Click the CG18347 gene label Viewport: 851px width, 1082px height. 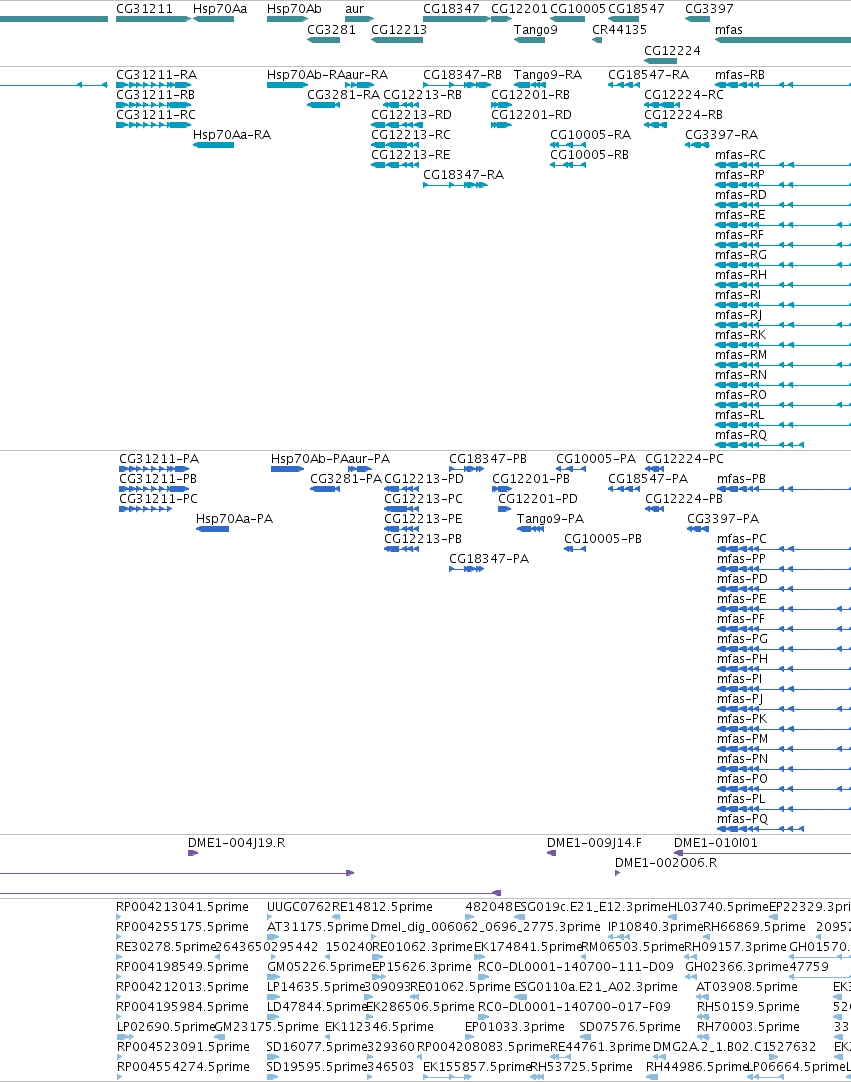click(x=451, y=9)
